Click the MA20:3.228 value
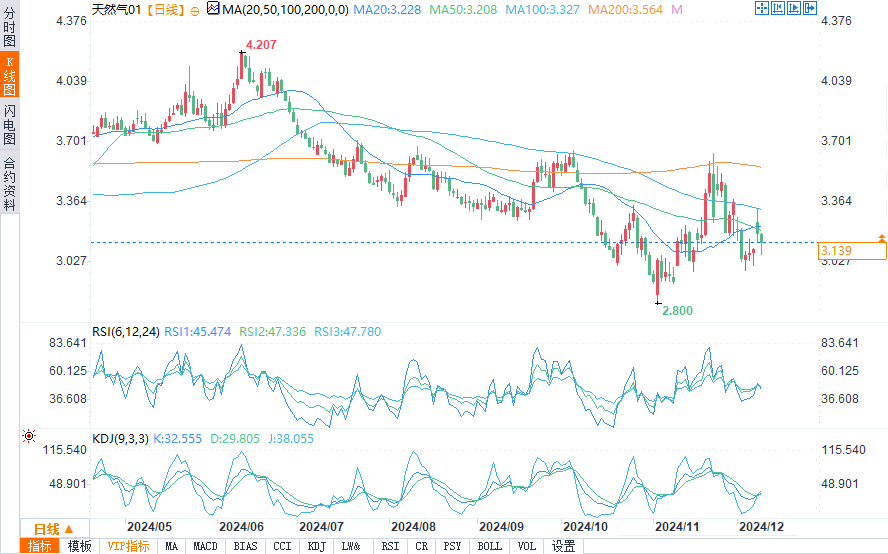The image size is (888, 554). pos(387,10)
